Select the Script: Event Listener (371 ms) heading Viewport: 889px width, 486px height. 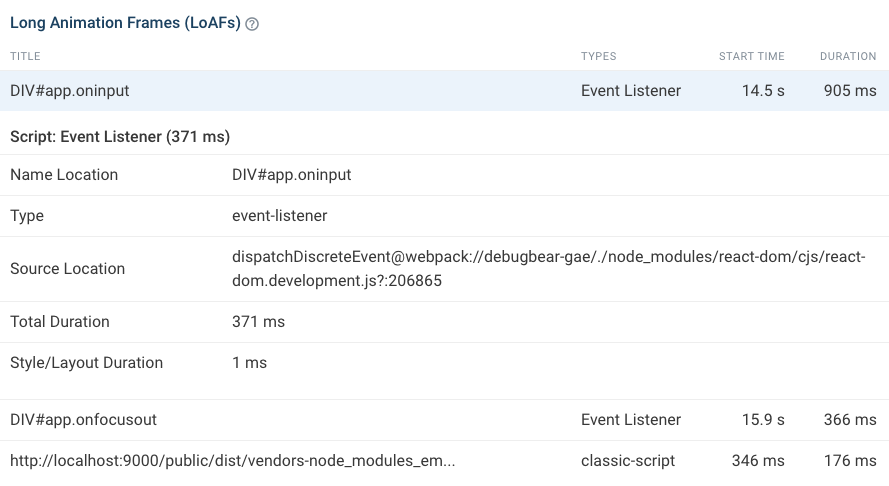(120, 136)
